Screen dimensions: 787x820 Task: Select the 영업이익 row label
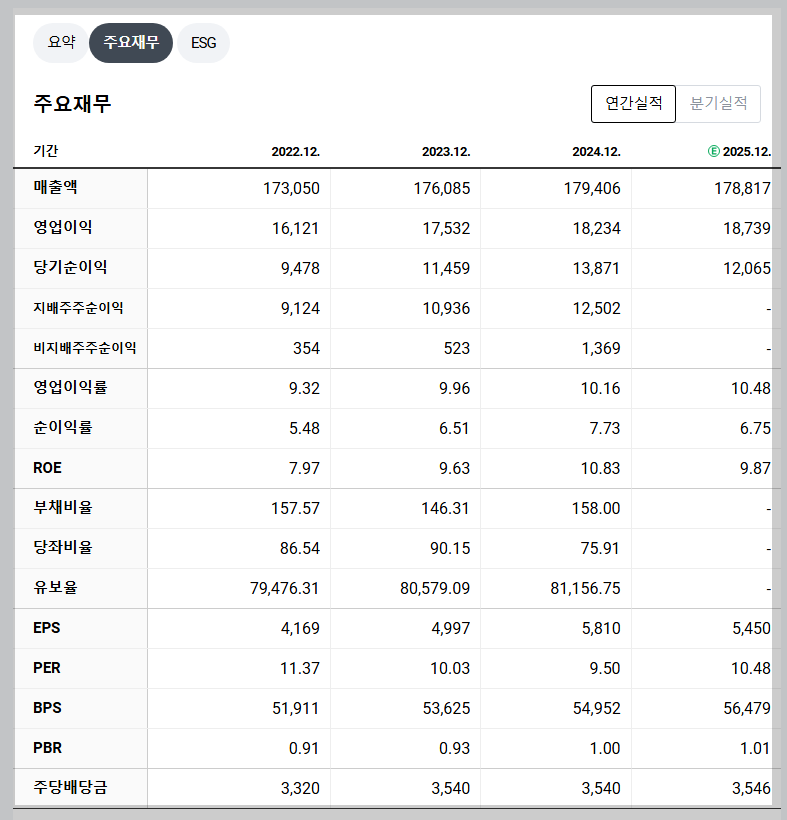pyautogui.click(x=60, y=228)
